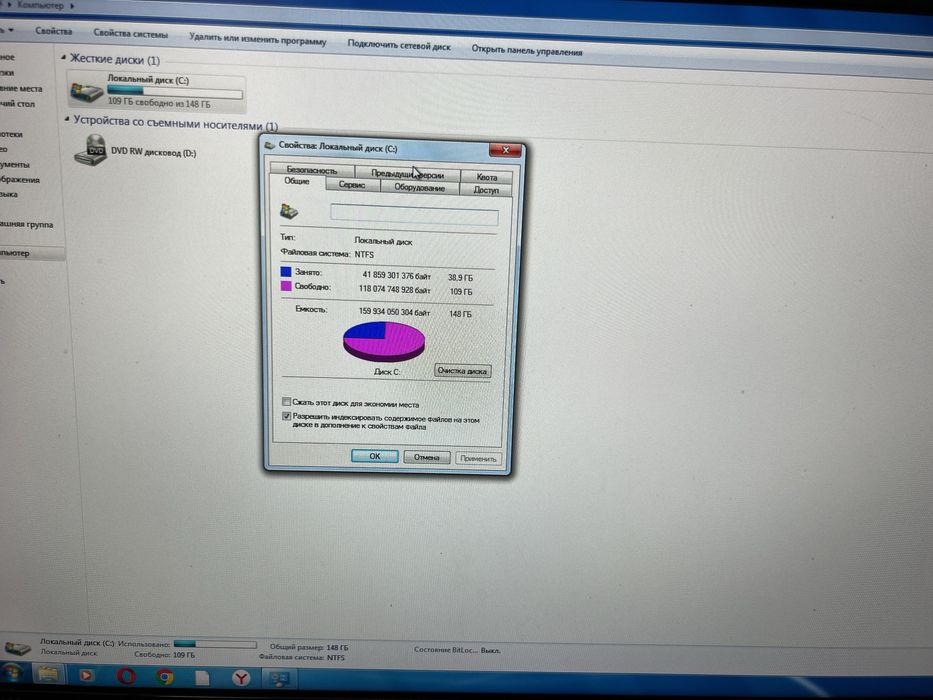Click the 'Применить' button
Screen dimensions: 933x700
[x=478, y=458]
